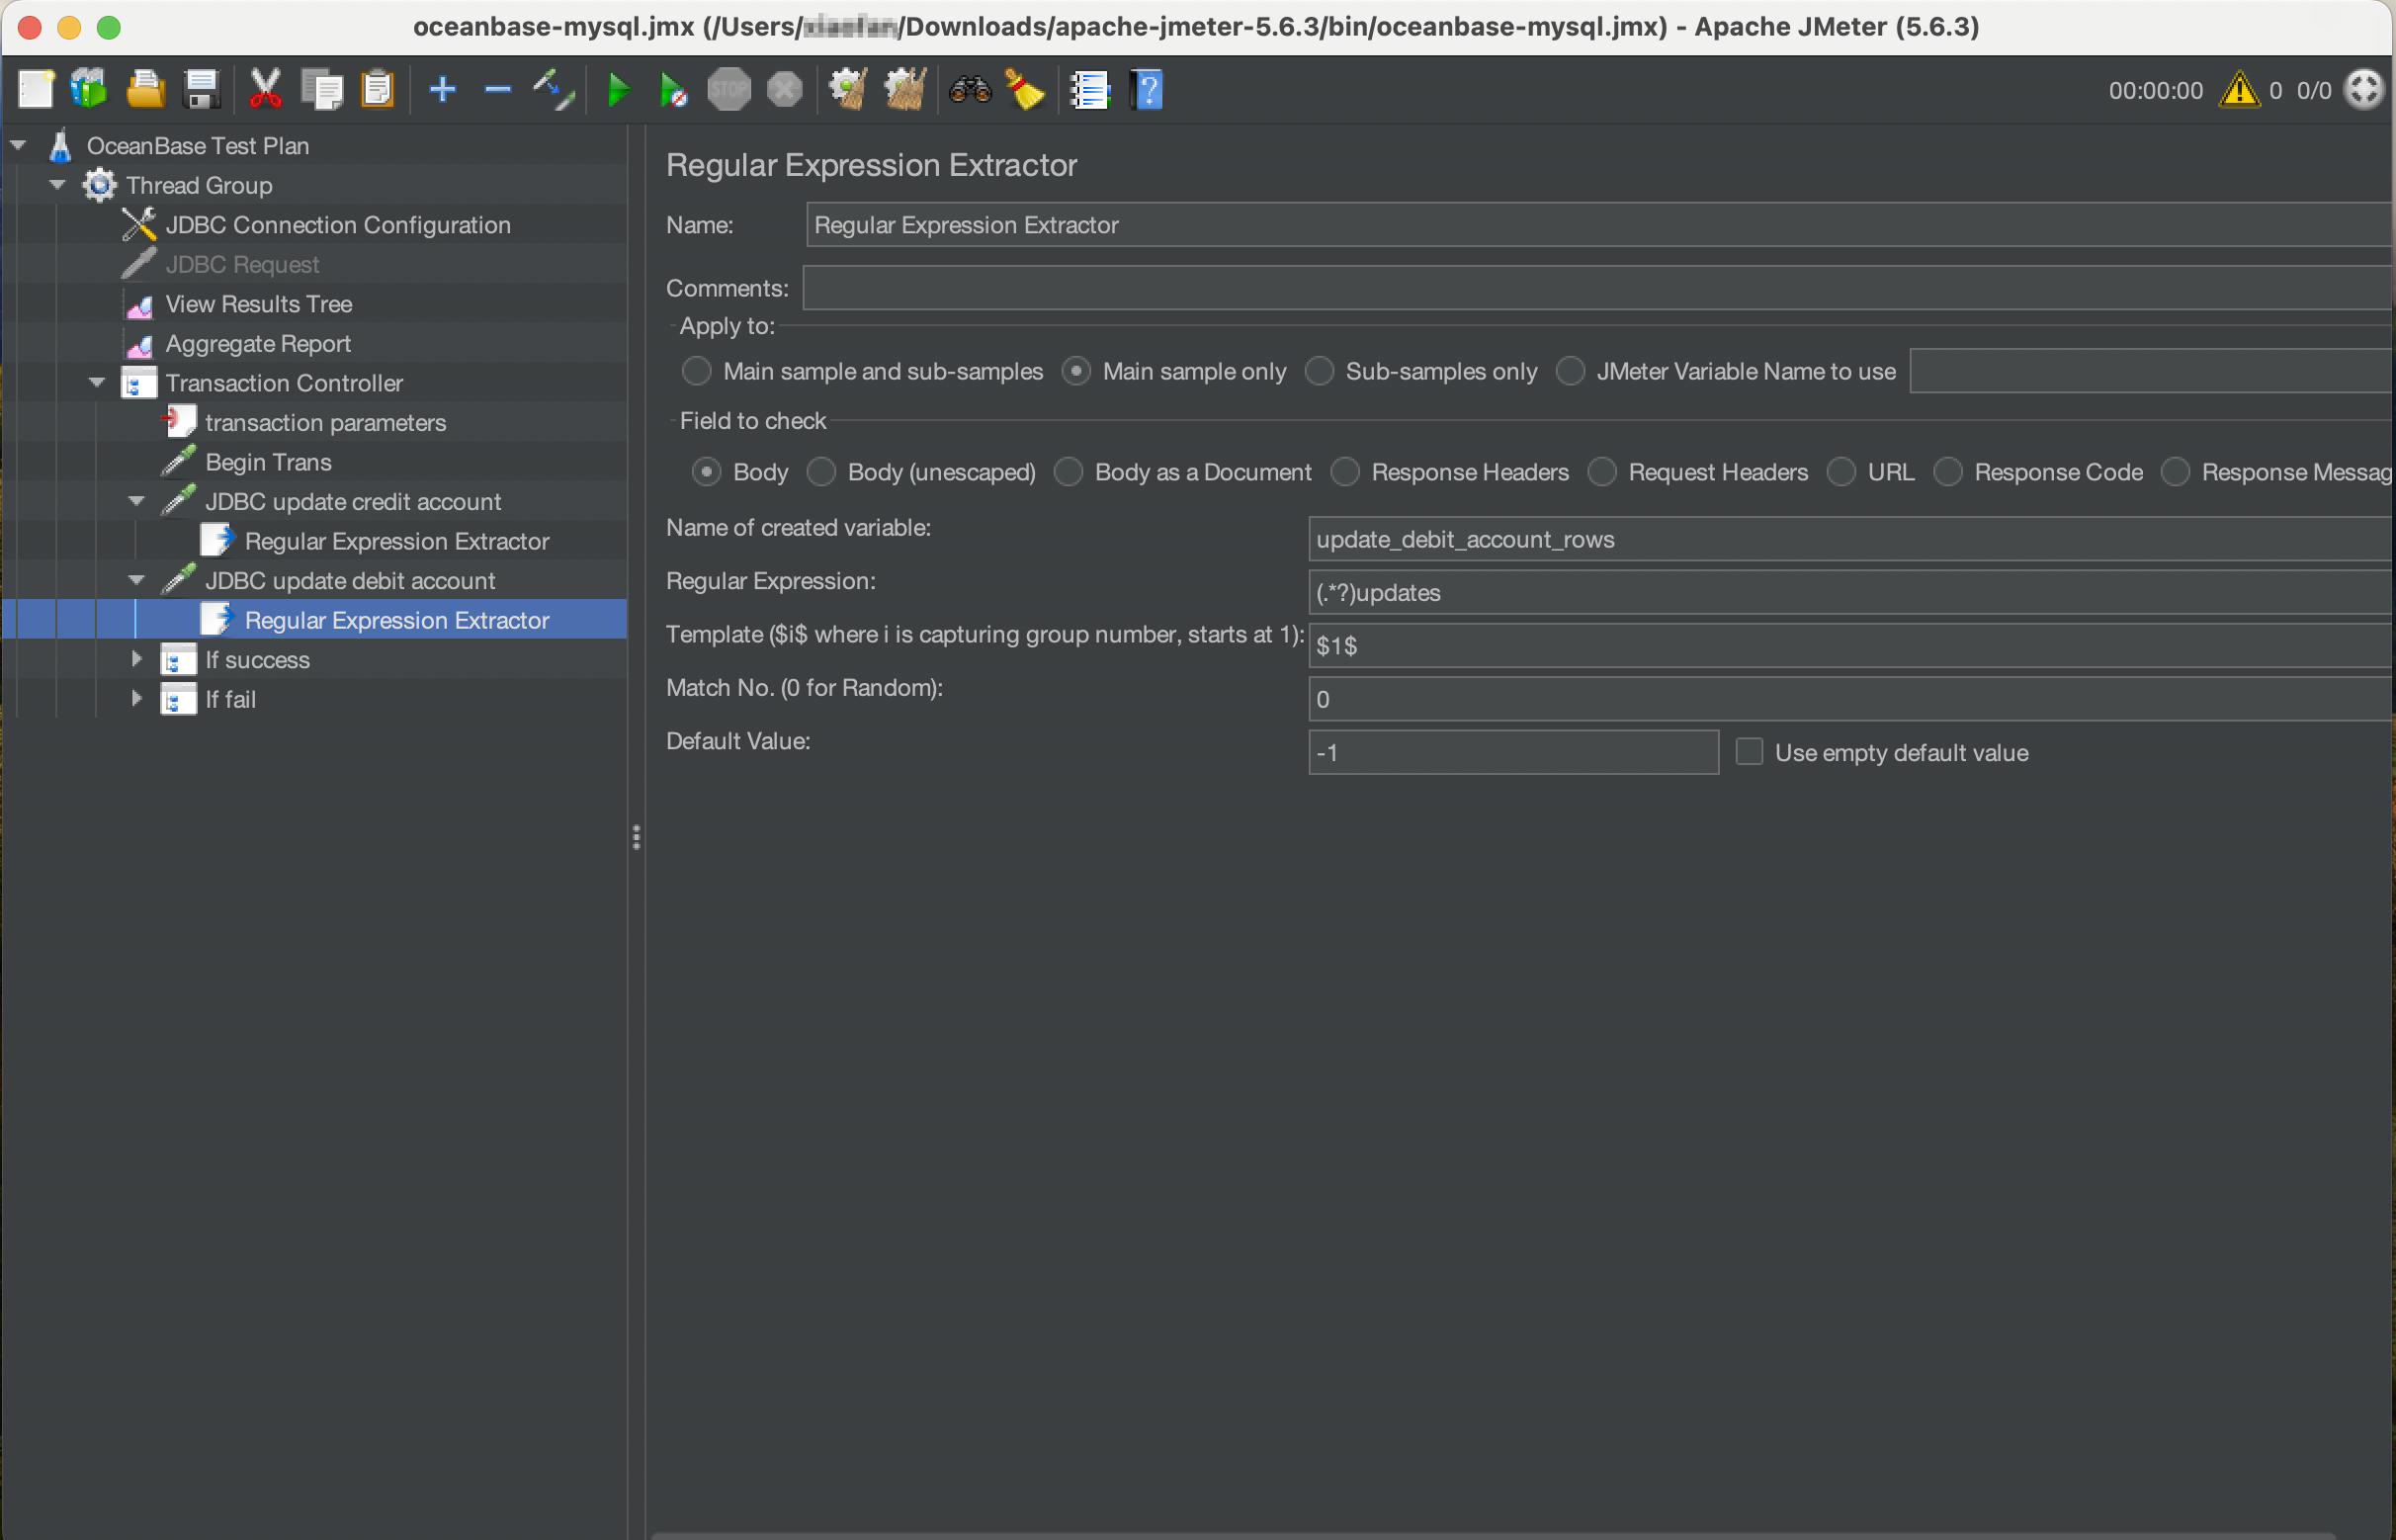The image size is (2396, 1540).
Task: Create a new test plan
Action: click(35, 89)
